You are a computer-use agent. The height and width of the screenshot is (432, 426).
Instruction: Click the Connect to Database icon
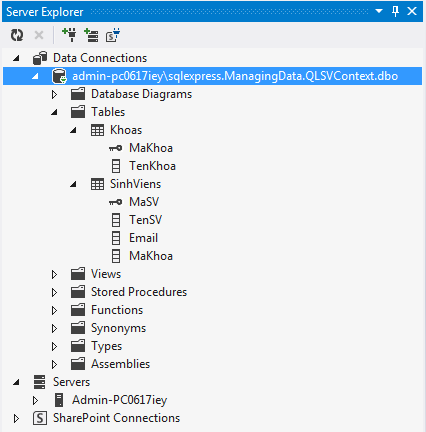pyautogui.click(x=69, y=35)
